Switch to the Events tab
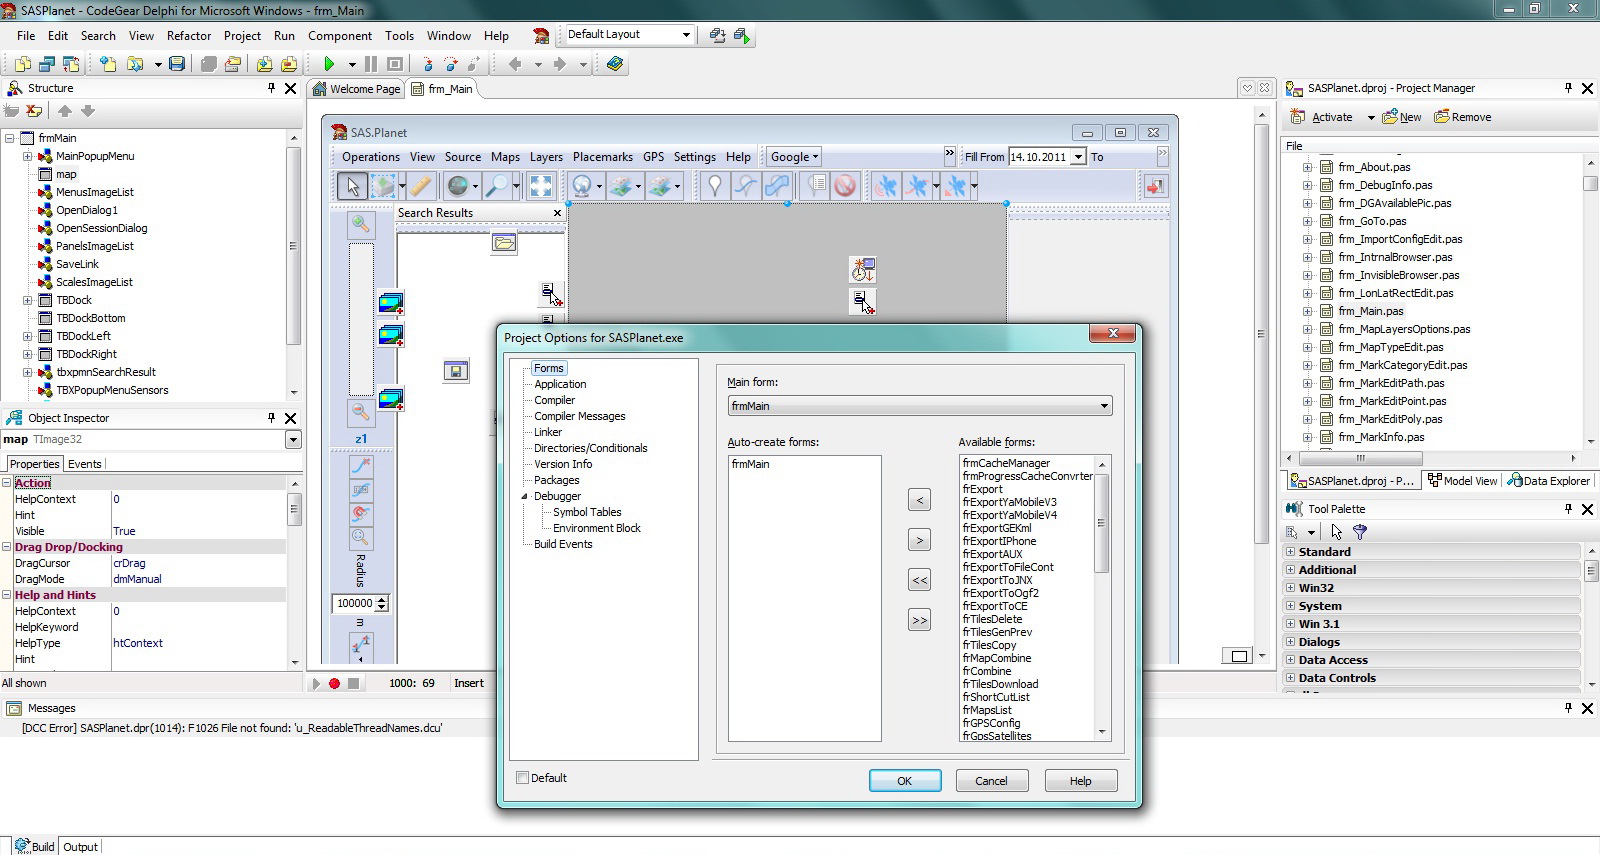Image resolution: width=1600 pixels, height=855 pixels. [84, 464]
